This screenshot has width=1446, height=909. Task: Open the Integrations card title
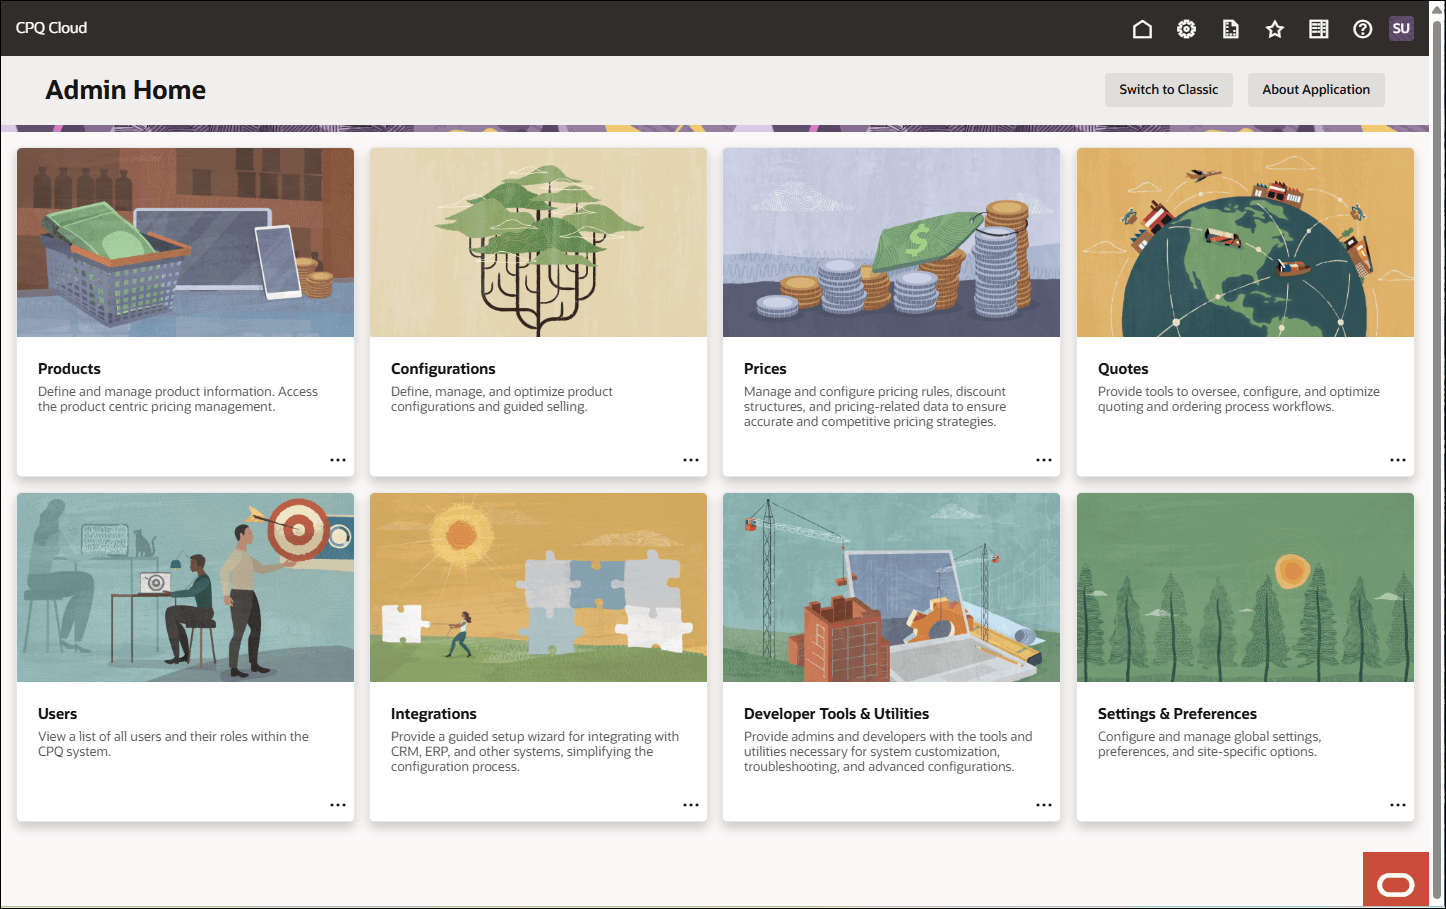click(x=434, y=714)
